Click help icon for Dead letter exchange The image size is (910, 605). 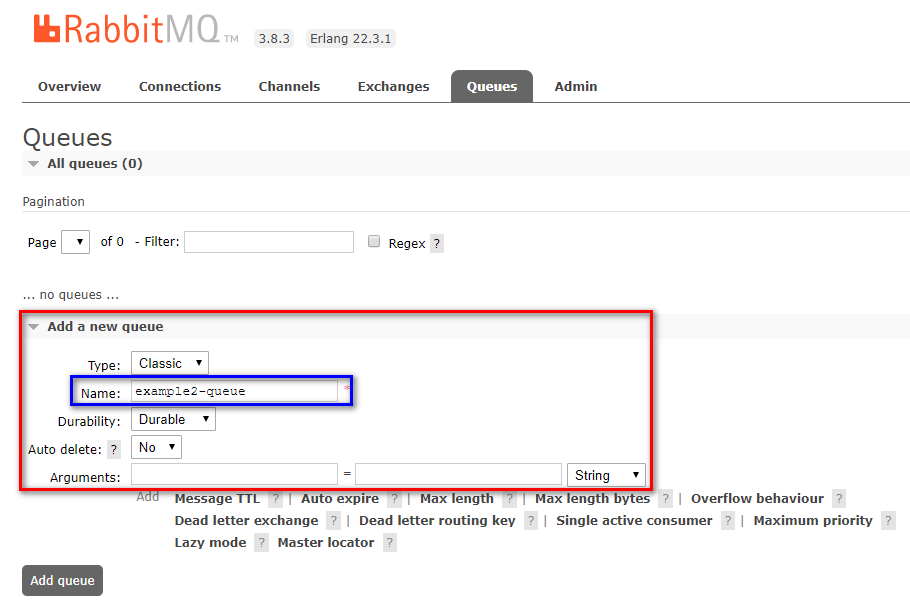333,521
